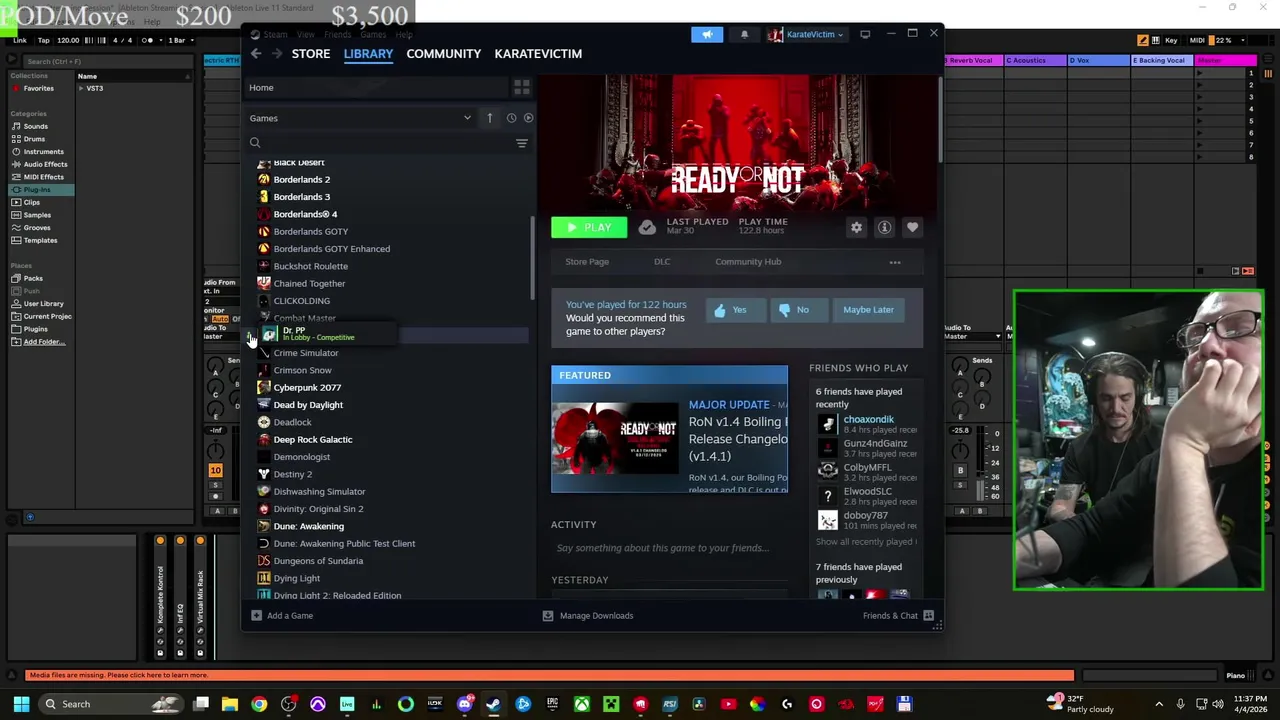Select Audio Effects category in Ableton browser

pyautogui.click(x=45, y=164)
